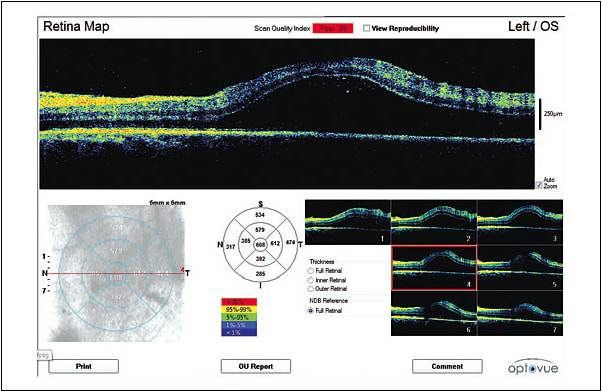The height and width of the screenshot is (392, 602).
Task: Click superior inner value 579 in grid
Action: tap(260, 230)
